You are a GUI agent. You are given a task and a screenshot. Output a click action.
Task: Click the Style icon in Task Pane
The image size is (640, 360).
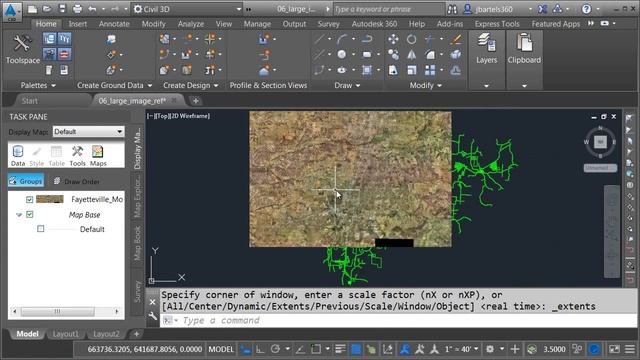point(36,156)
